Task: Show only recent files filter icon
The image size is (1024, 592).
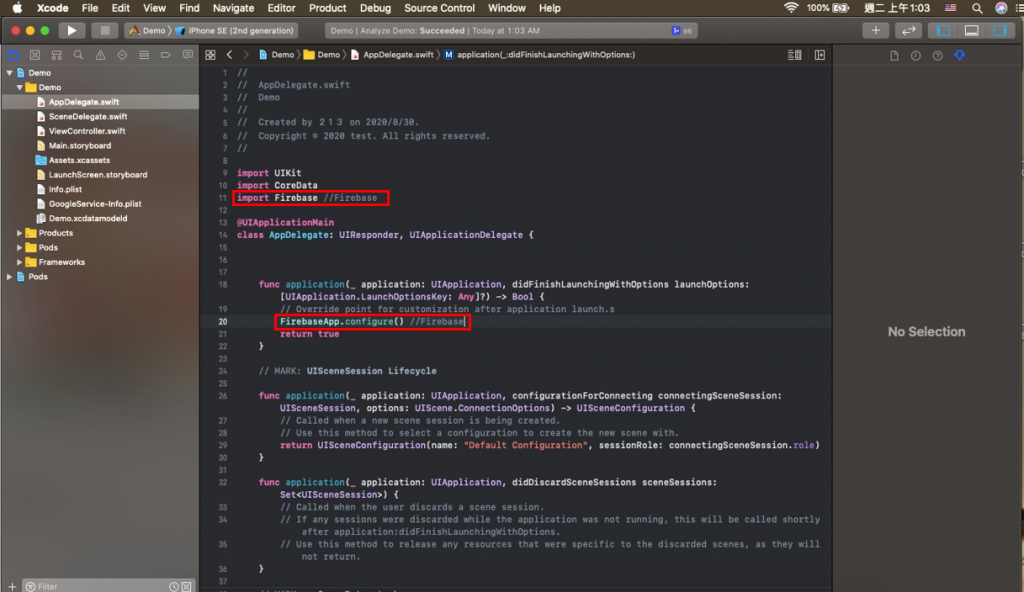Action: 174,586
